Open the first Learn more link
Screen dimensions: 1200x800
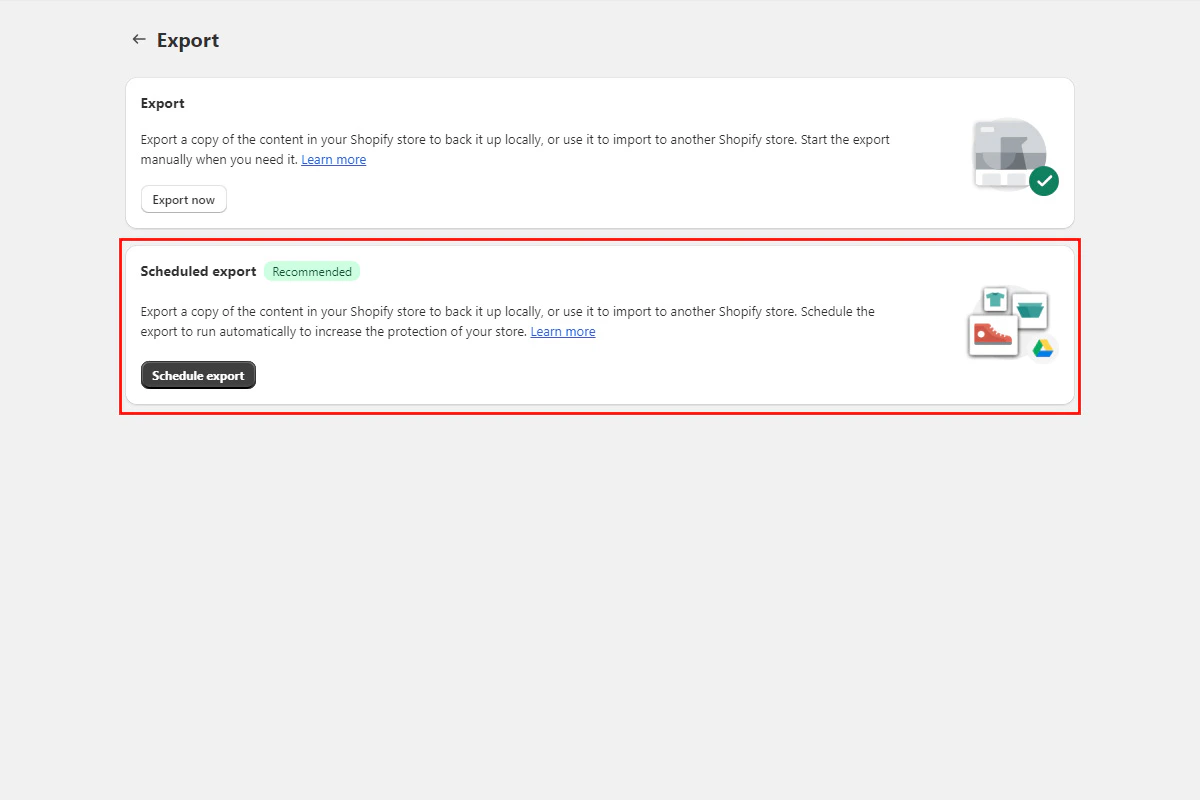point(333,159)
